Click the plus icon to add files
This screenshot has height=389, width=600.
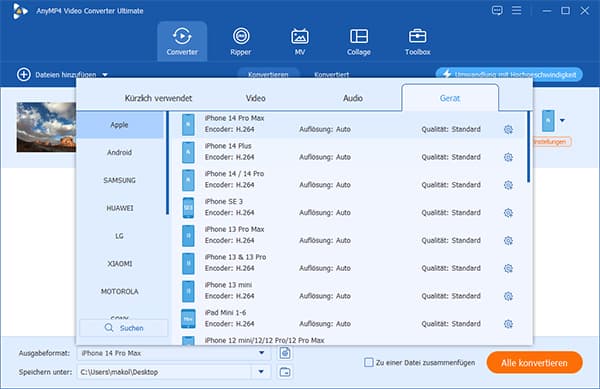[24, 75]
